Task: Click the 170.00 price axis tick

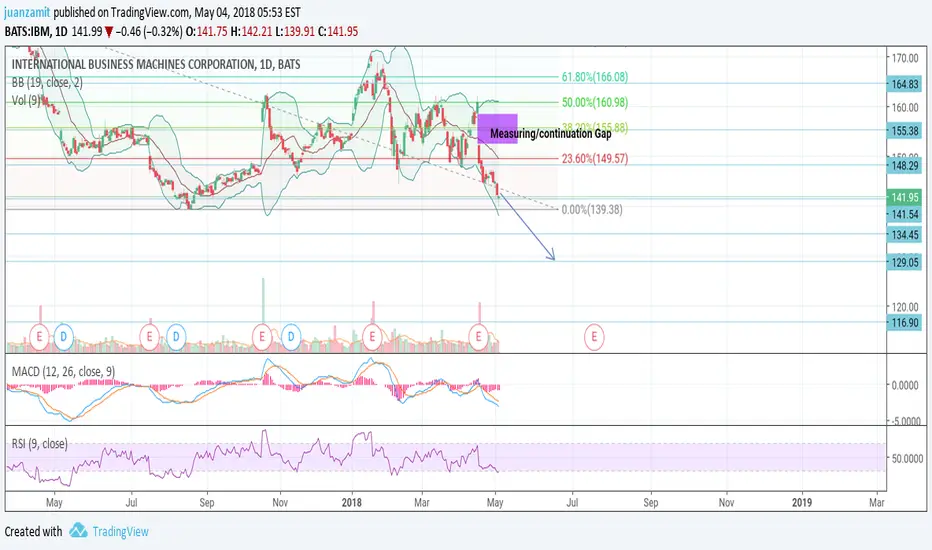Action: pos(905,58)
